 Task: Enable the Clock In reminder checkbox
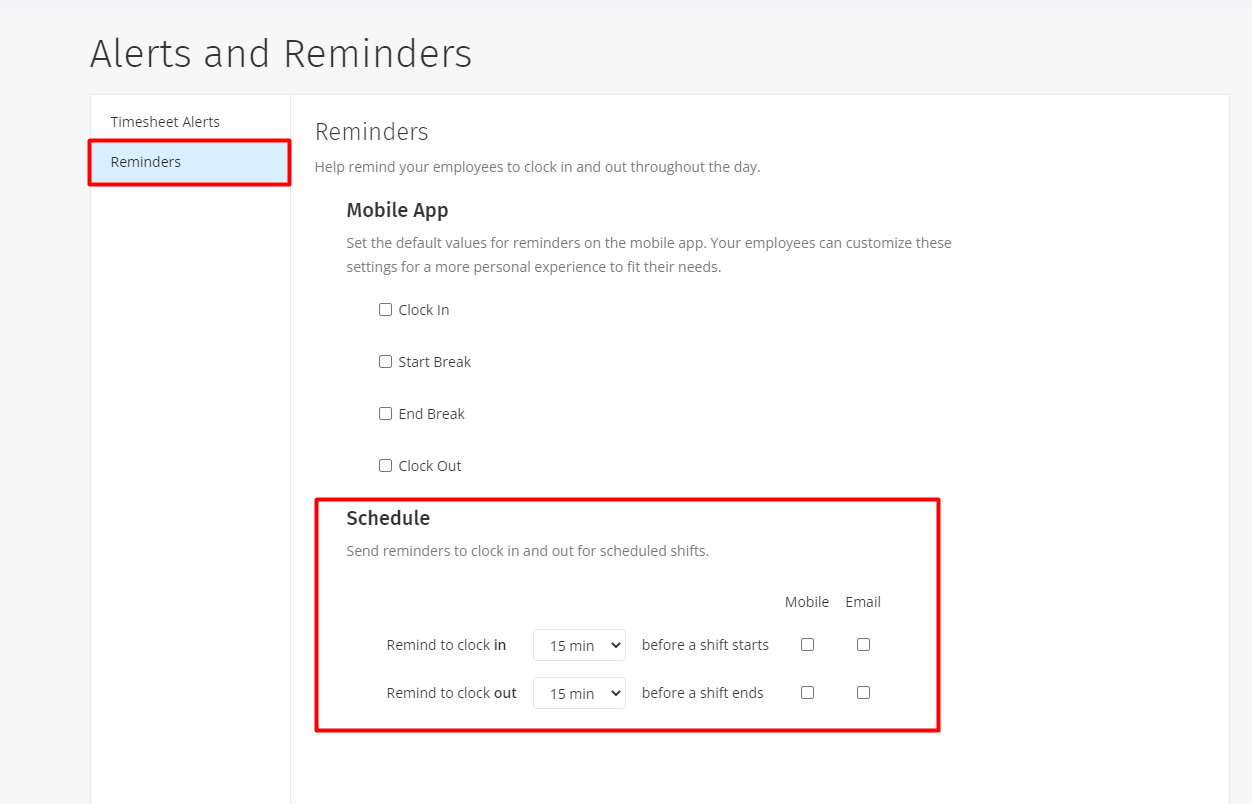pos(385,310)
